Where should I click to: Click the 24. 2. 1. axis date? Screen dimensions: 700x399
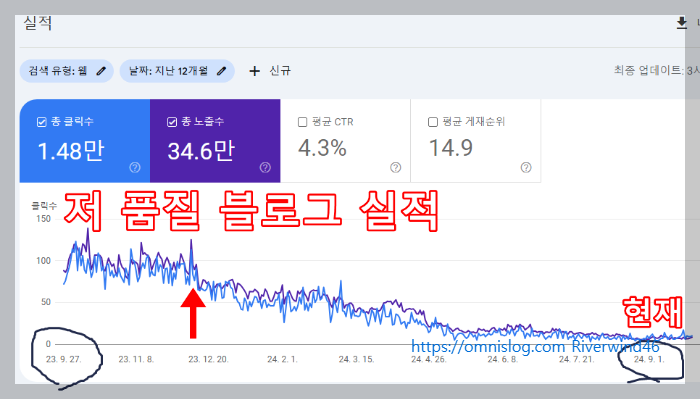[282, 359]
